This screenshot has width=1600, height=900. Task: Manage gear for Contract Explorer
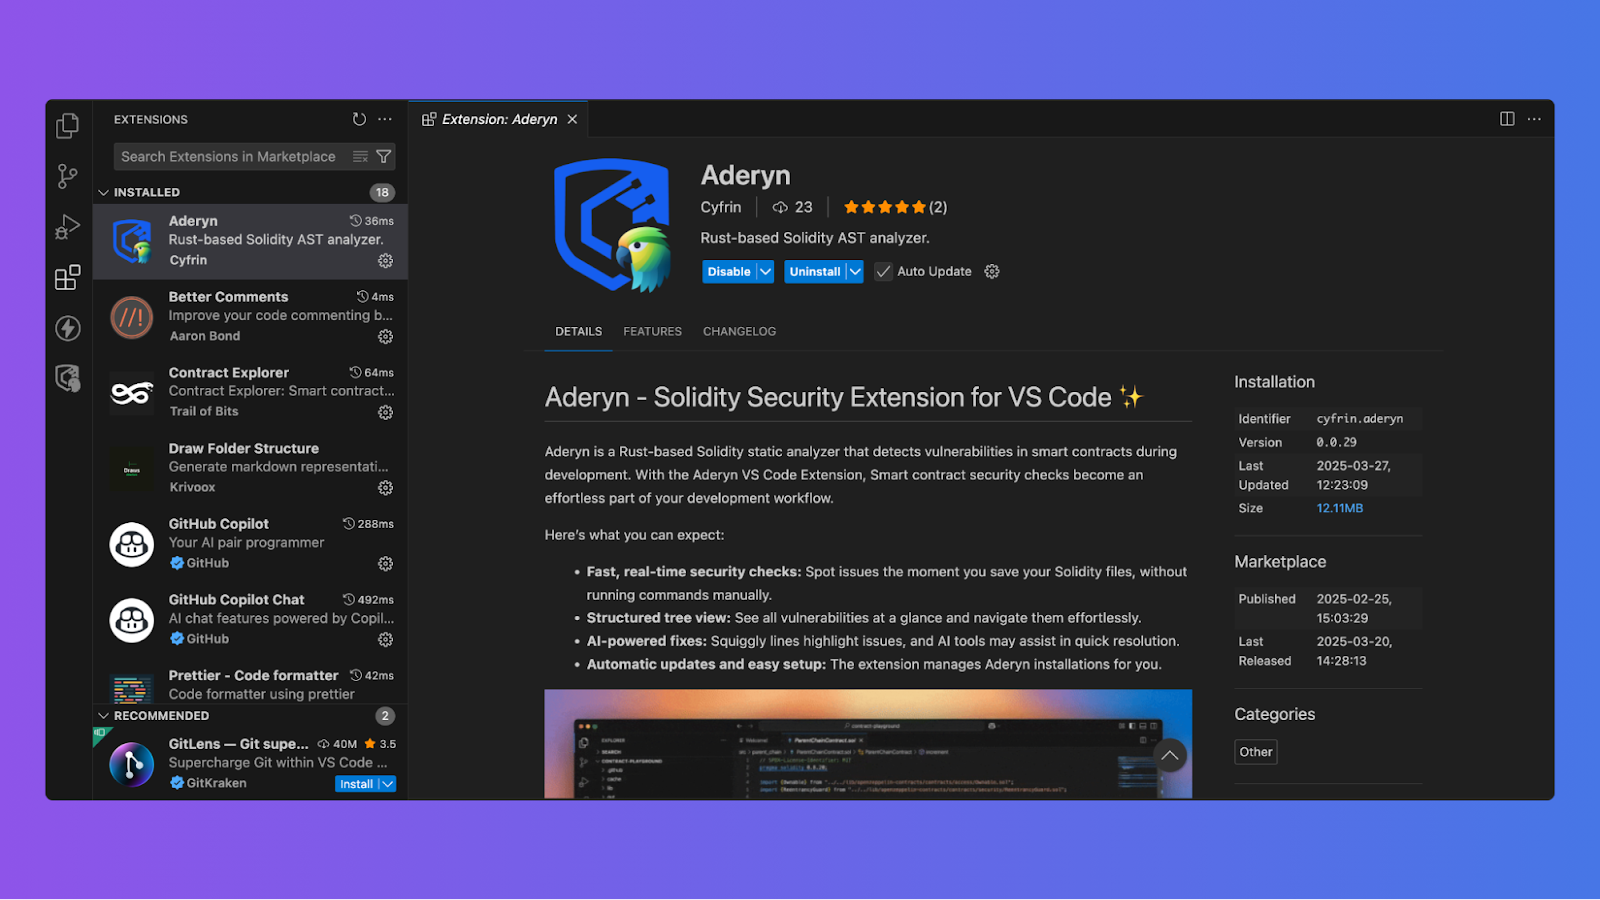click(x=385, y=412)
